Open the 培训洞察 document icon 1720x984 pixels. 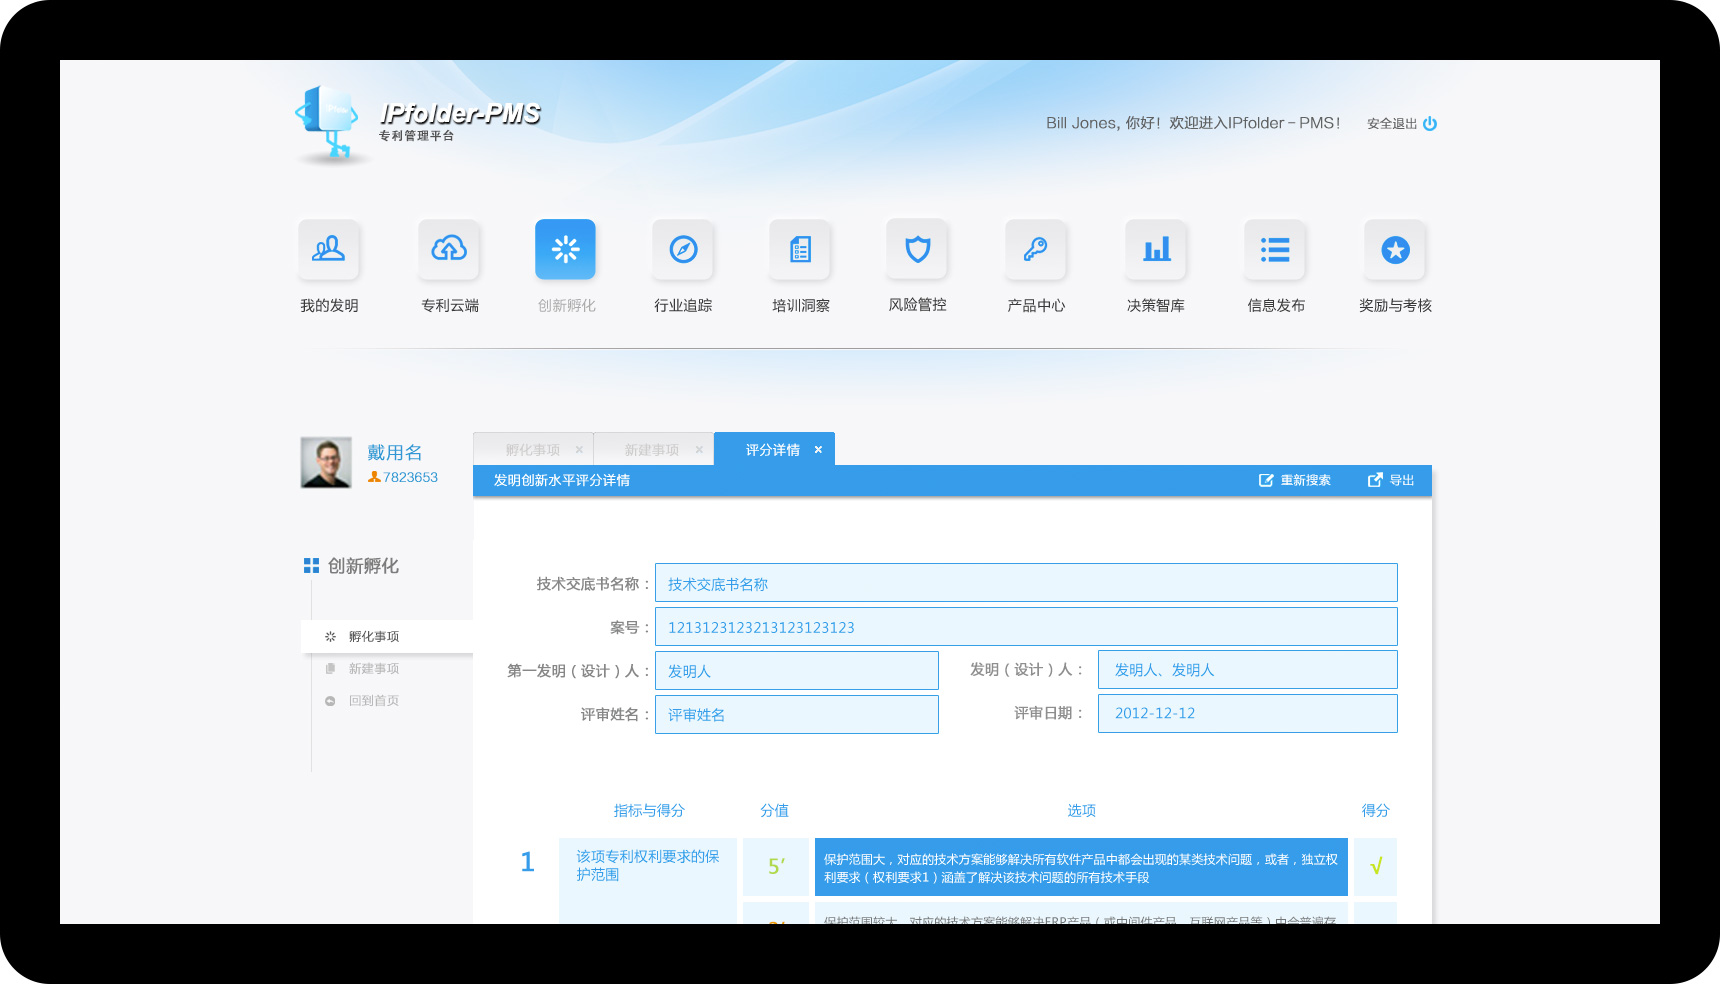click(800, 249)
